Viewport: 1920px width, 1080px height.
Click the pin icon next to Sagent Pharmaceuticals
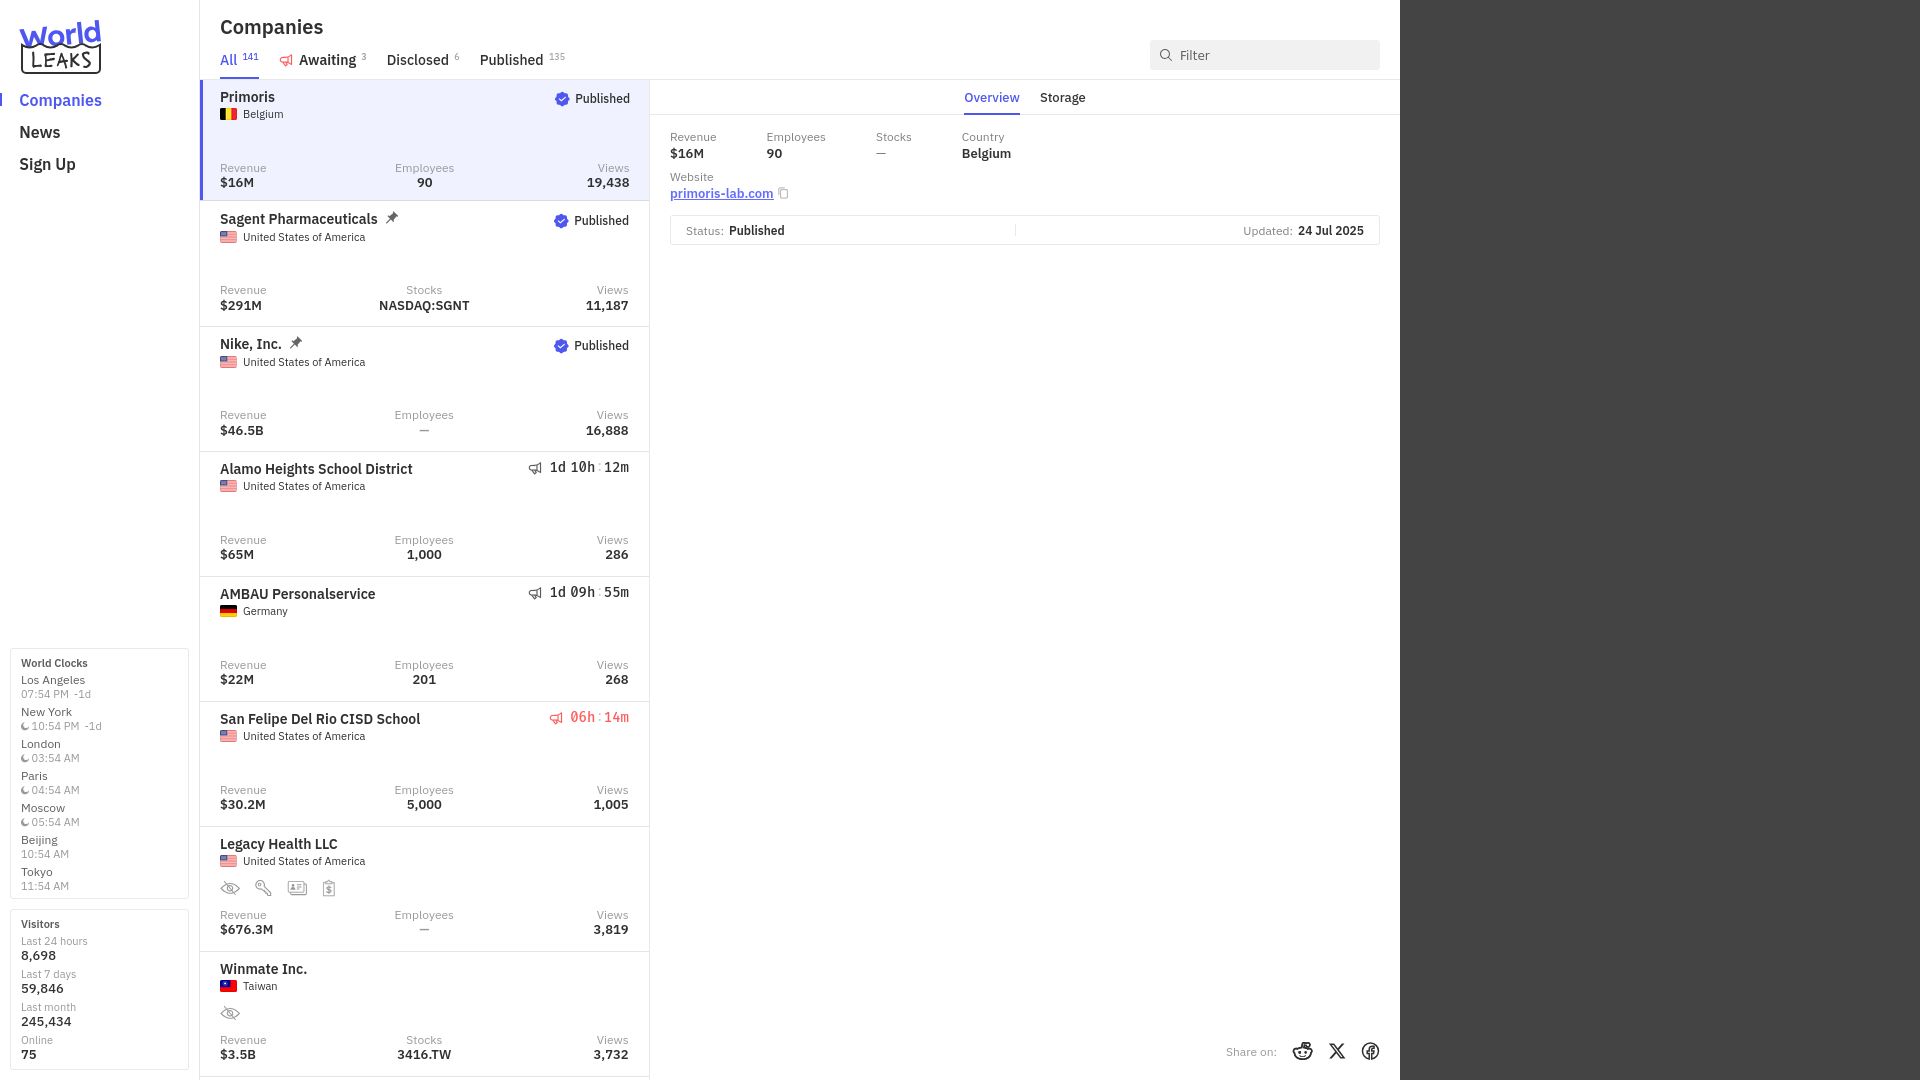[392, 218]
